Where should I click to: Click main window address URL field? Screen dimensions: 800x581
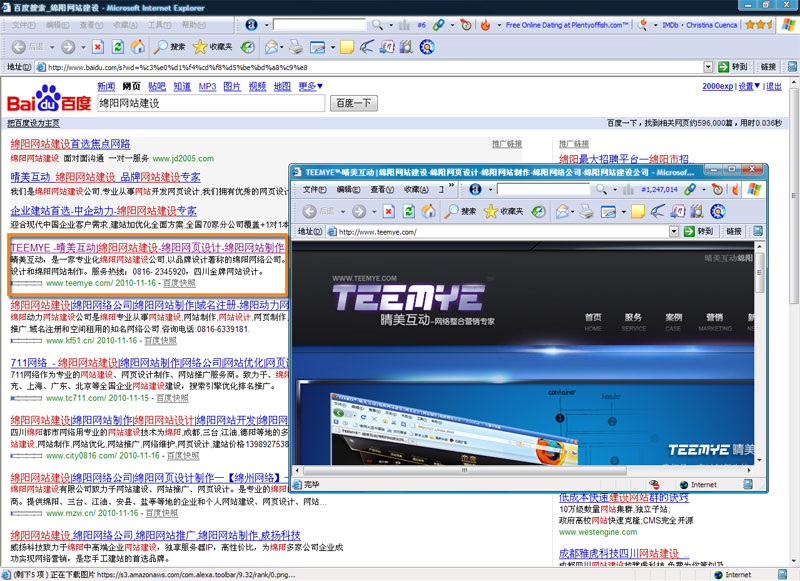pyautogui.click(x=375, y=67)
